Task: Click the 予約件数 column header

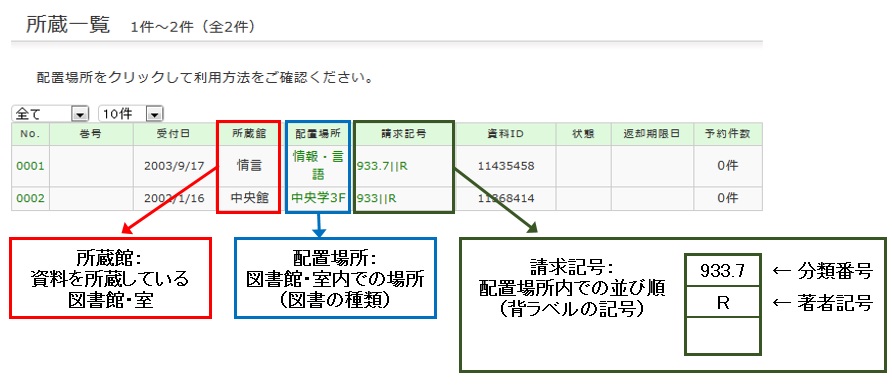Action: (728, 134)
